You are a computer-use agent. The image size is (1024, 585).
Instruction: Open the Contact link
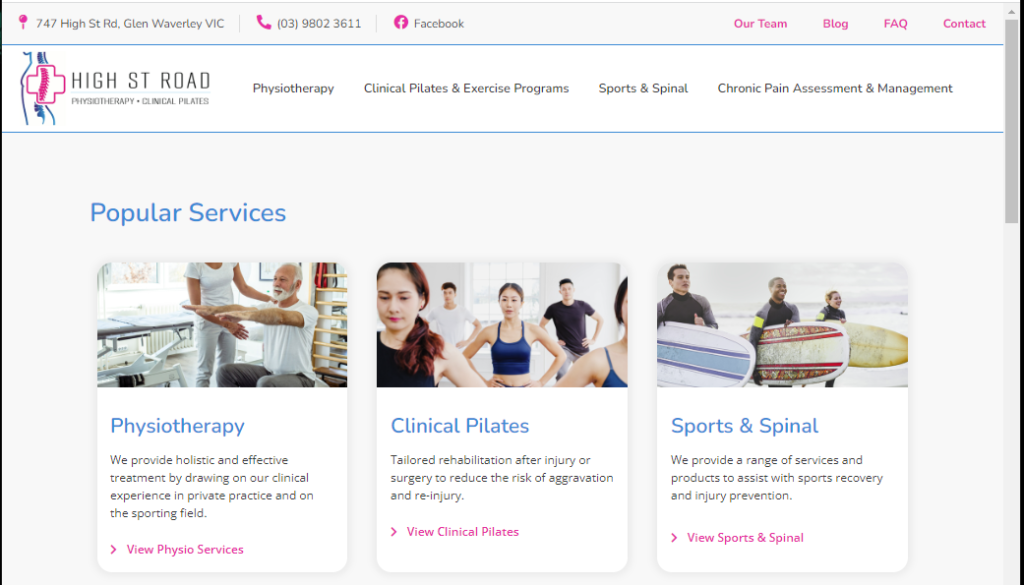tap(964, 24)
